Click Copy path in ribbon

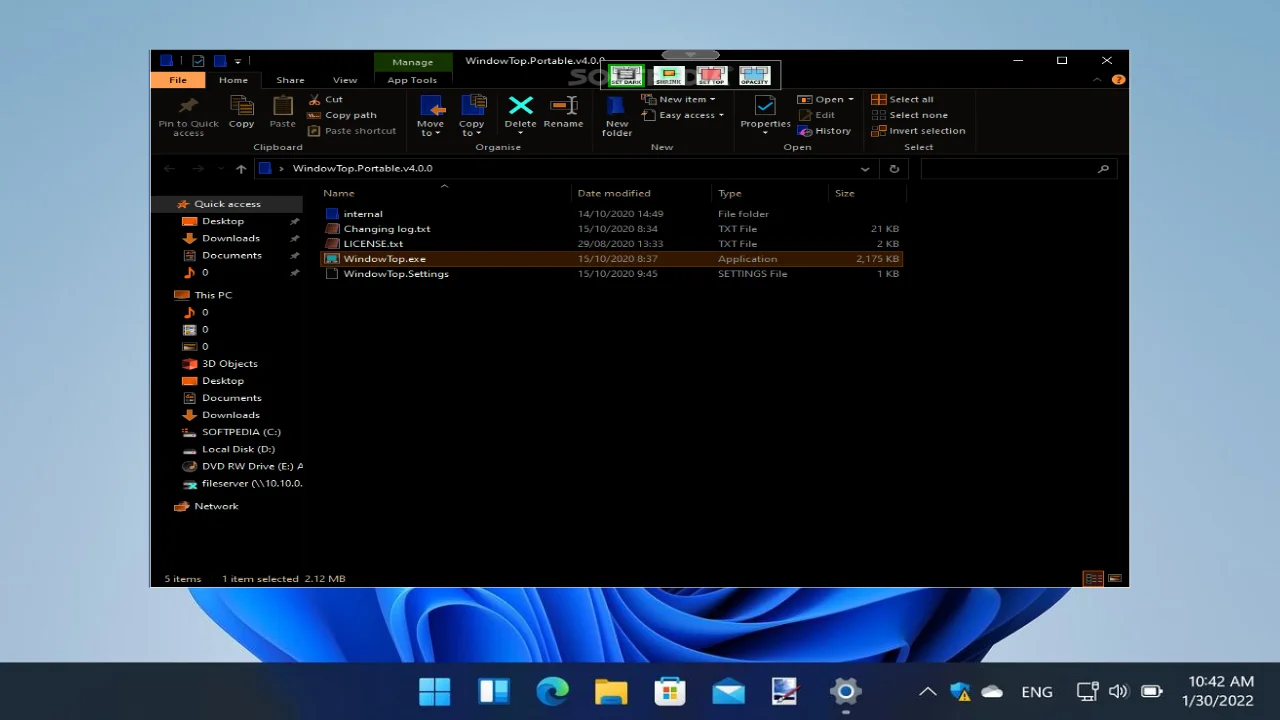click(x=342, y=115)
